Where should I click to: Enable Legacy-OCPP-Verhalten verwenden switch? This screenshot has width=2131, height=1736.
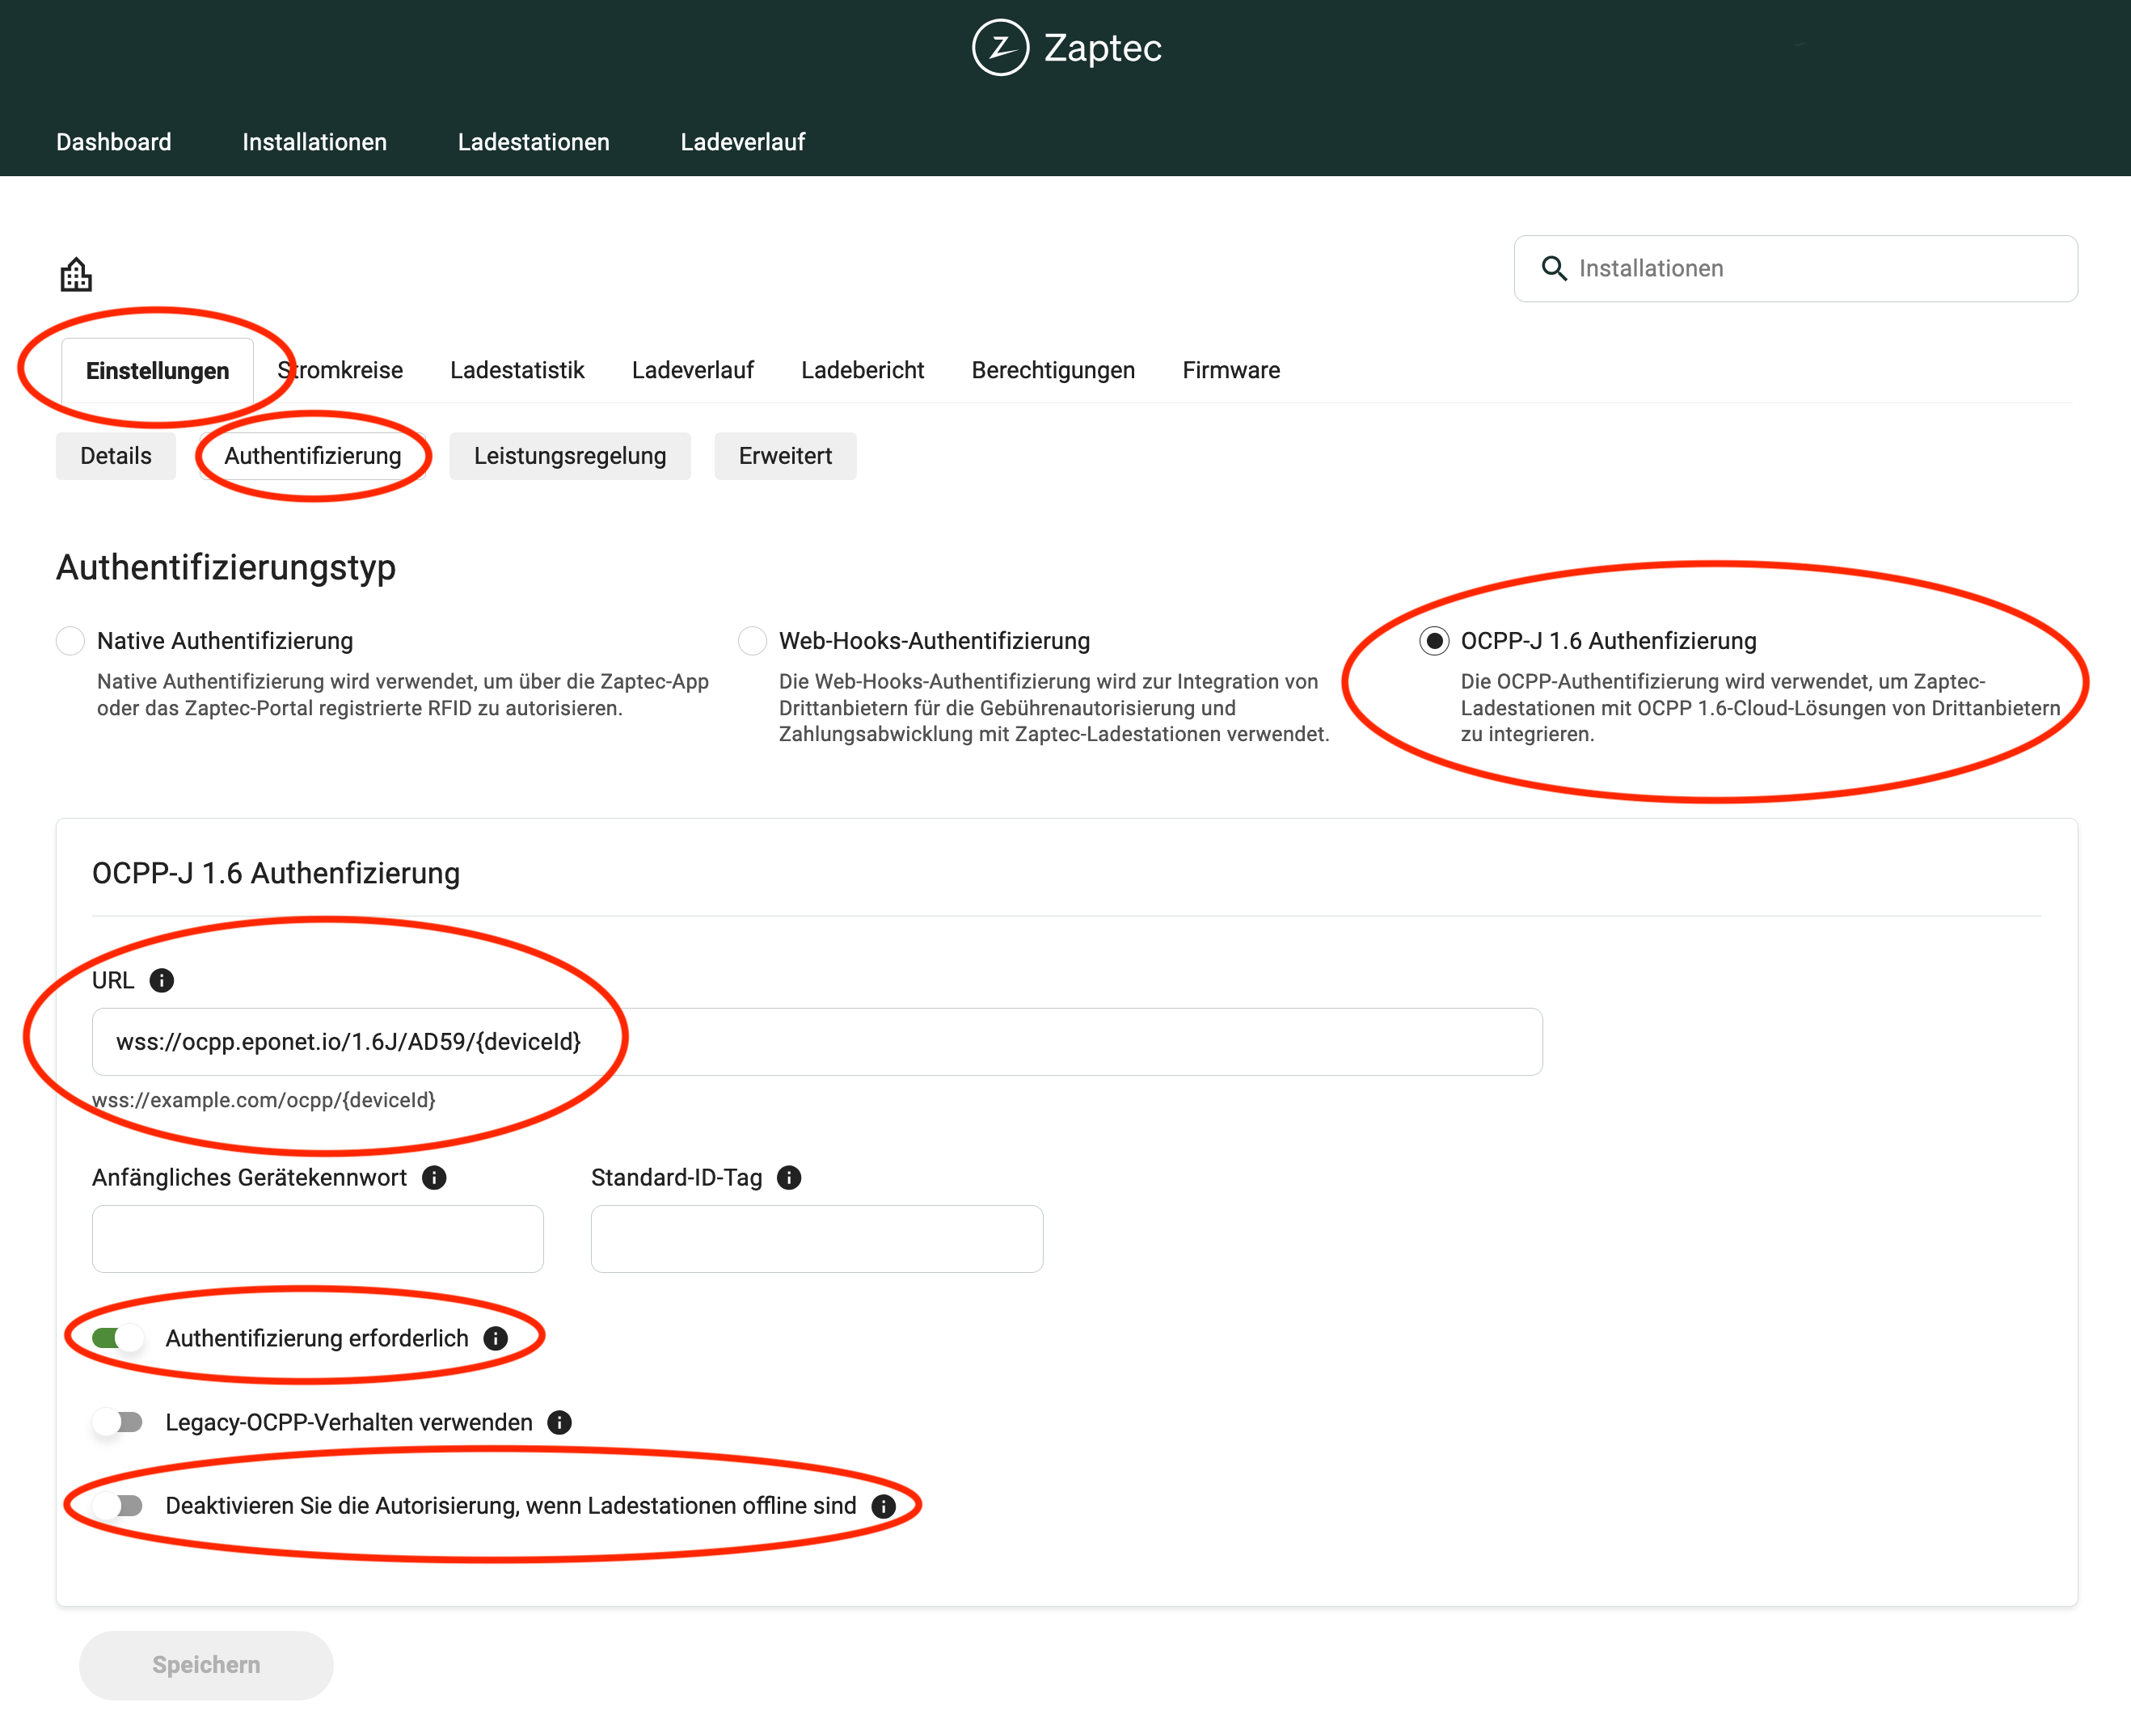click(x=118, y=1422)
